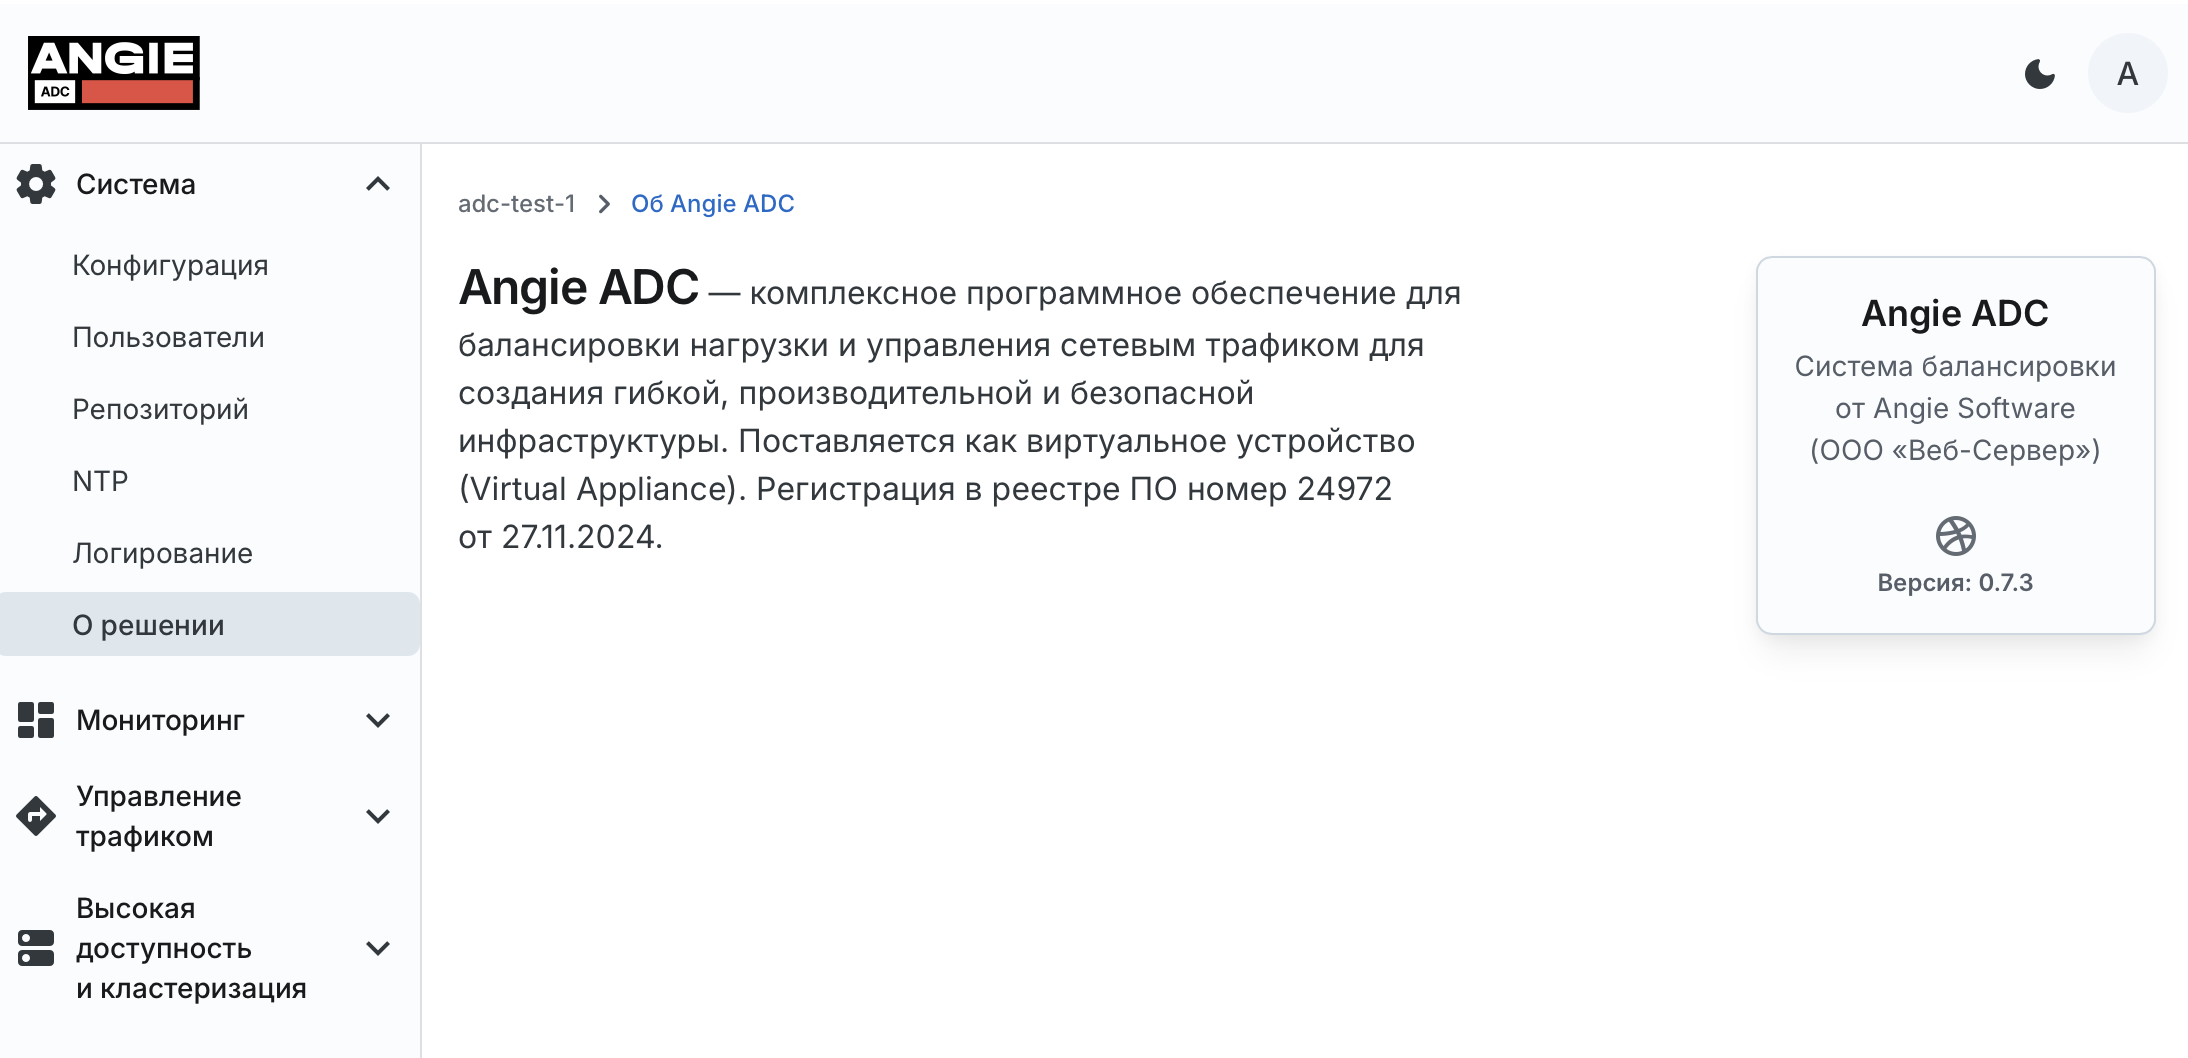Click the (ООО «Веб-Сервер») text in card

[1955, 450]
